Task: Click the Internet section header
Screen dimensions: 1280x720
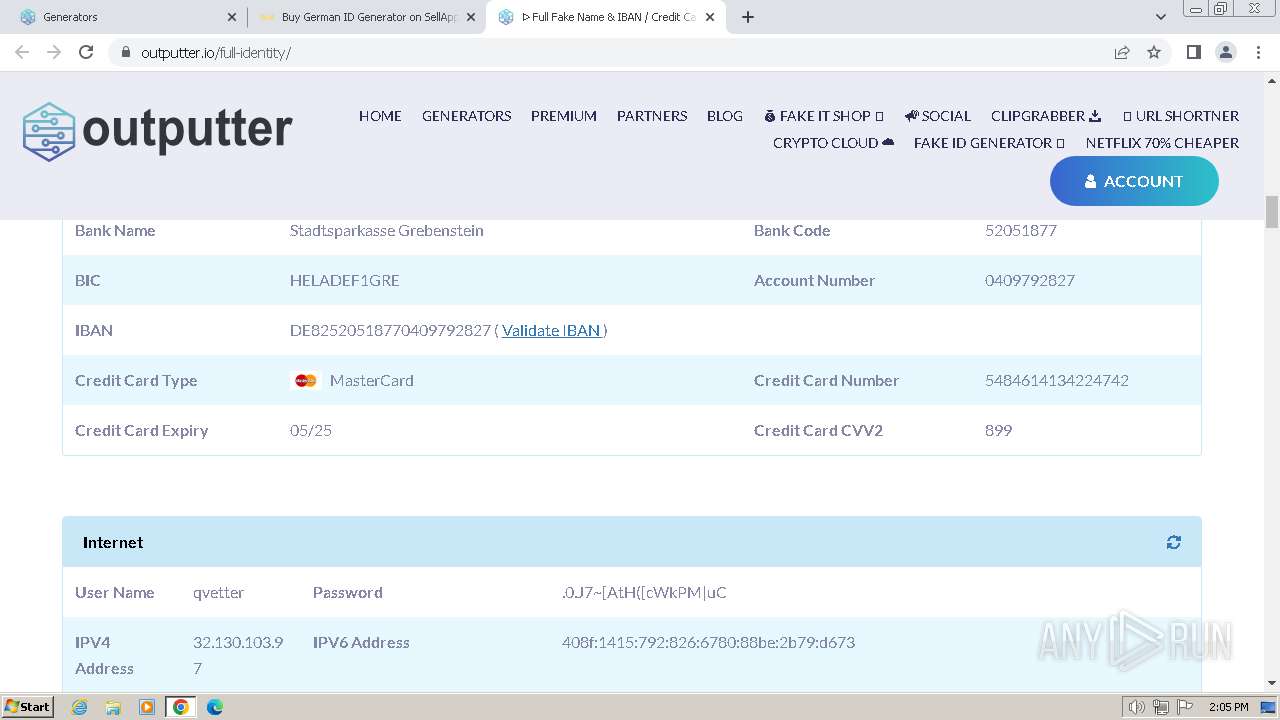Action: pos(632,542)
